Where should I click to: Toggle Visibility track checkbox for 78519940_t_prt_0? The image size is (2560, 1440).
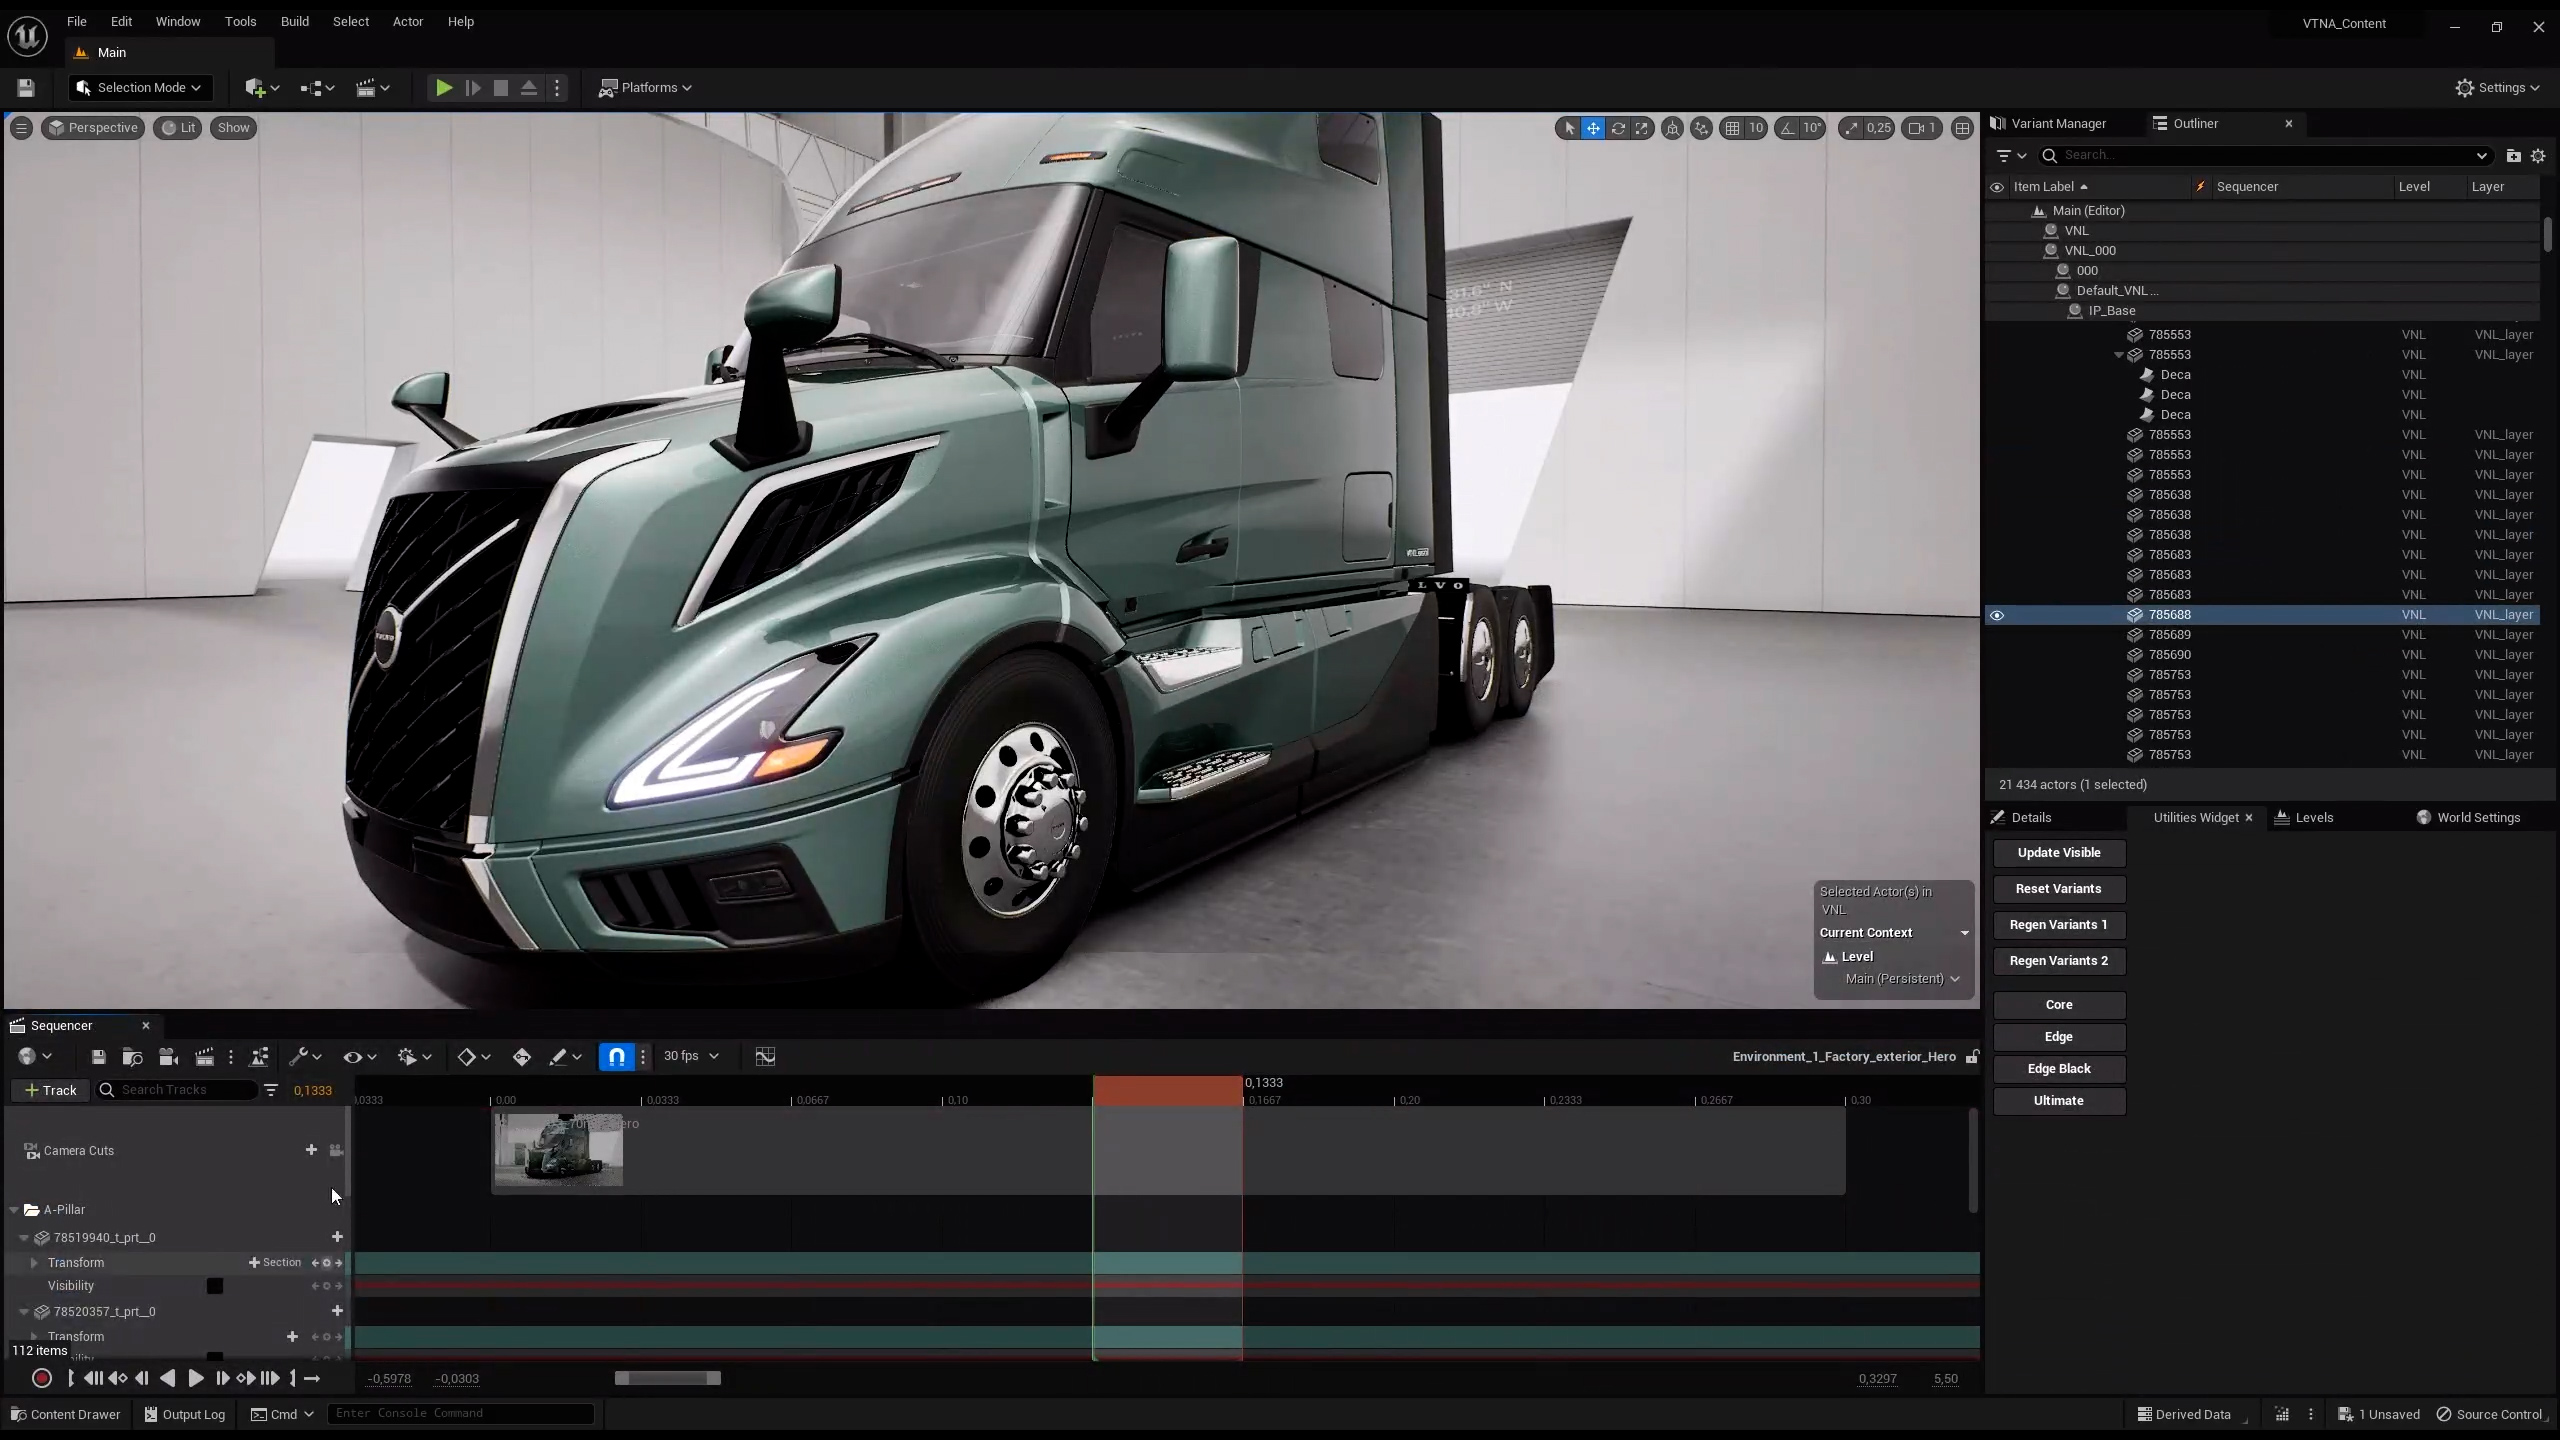pyautogui.click(x=215, y=1286)
